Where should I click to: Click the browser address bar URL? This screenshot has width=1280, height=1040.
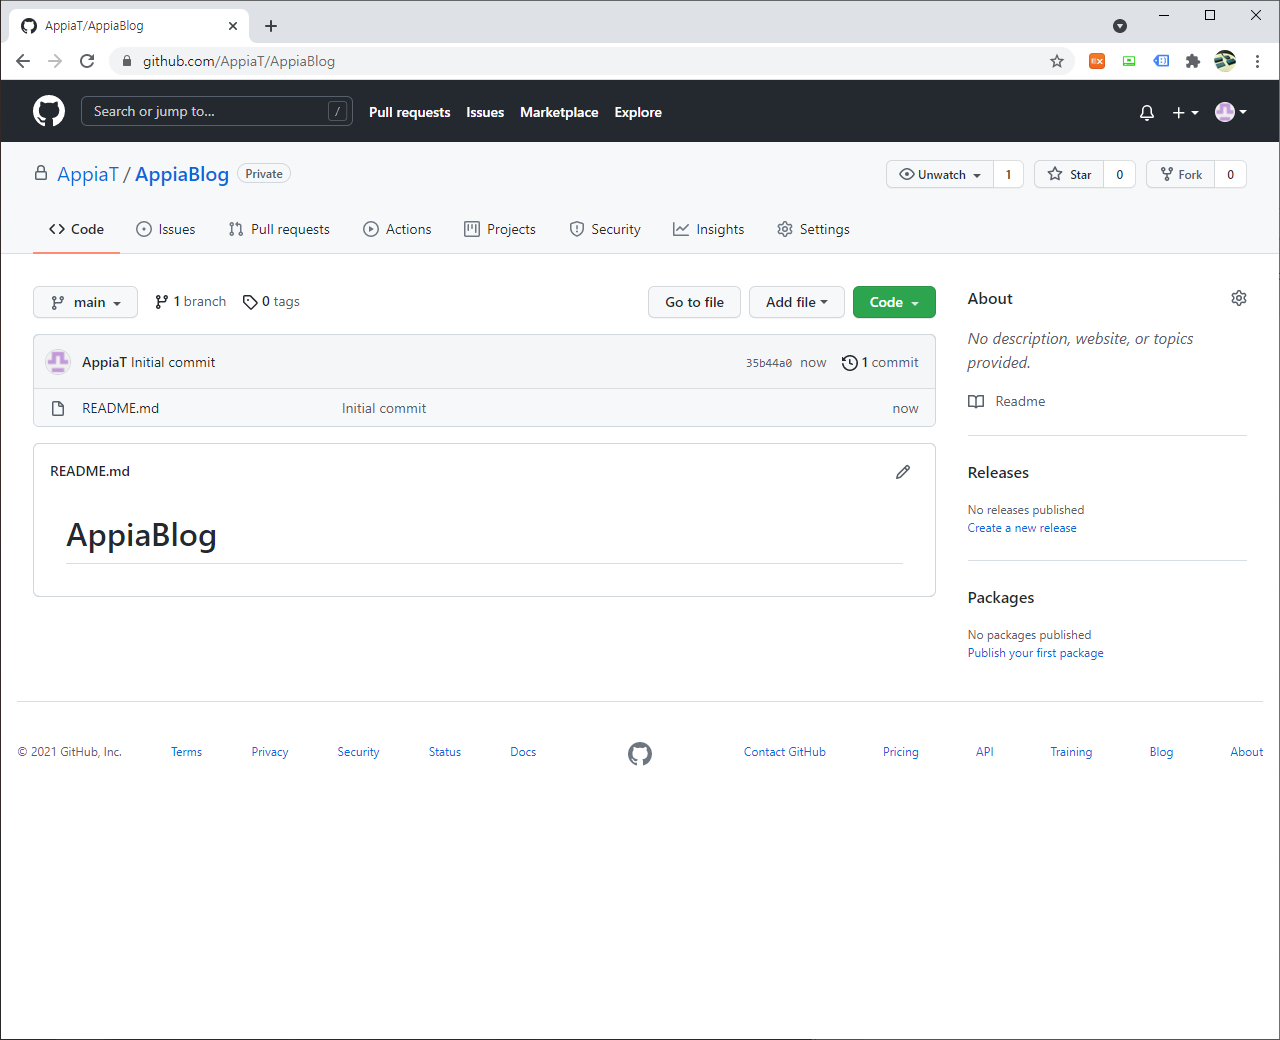[239, 61]
